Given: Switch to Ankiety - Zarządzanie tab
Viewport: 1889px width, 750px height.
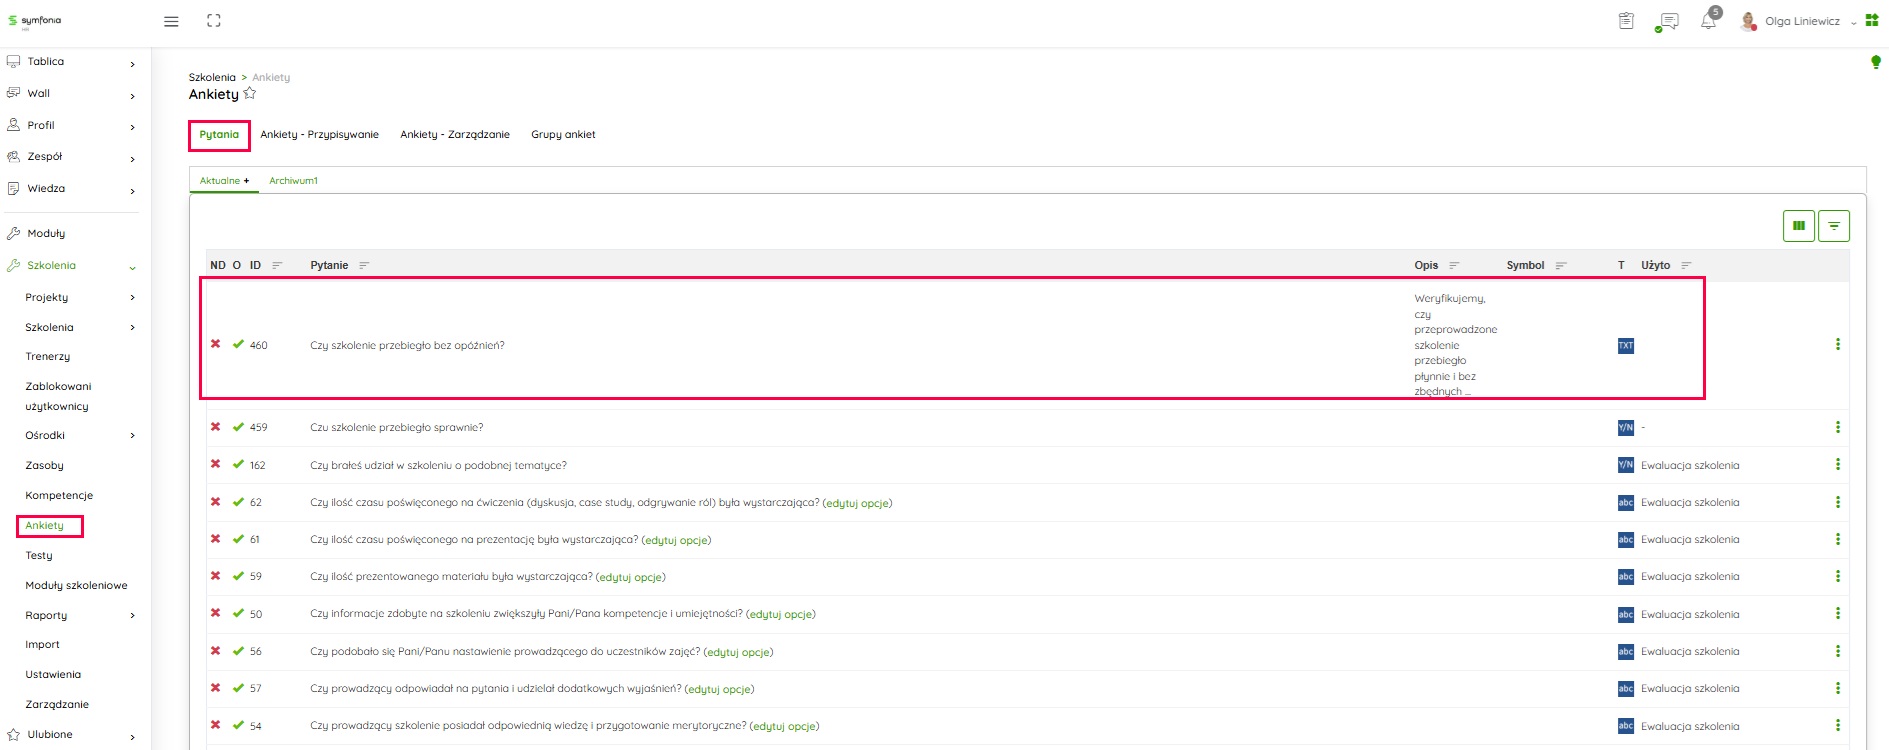Looking at the screenshot, I should coord(454,135).
